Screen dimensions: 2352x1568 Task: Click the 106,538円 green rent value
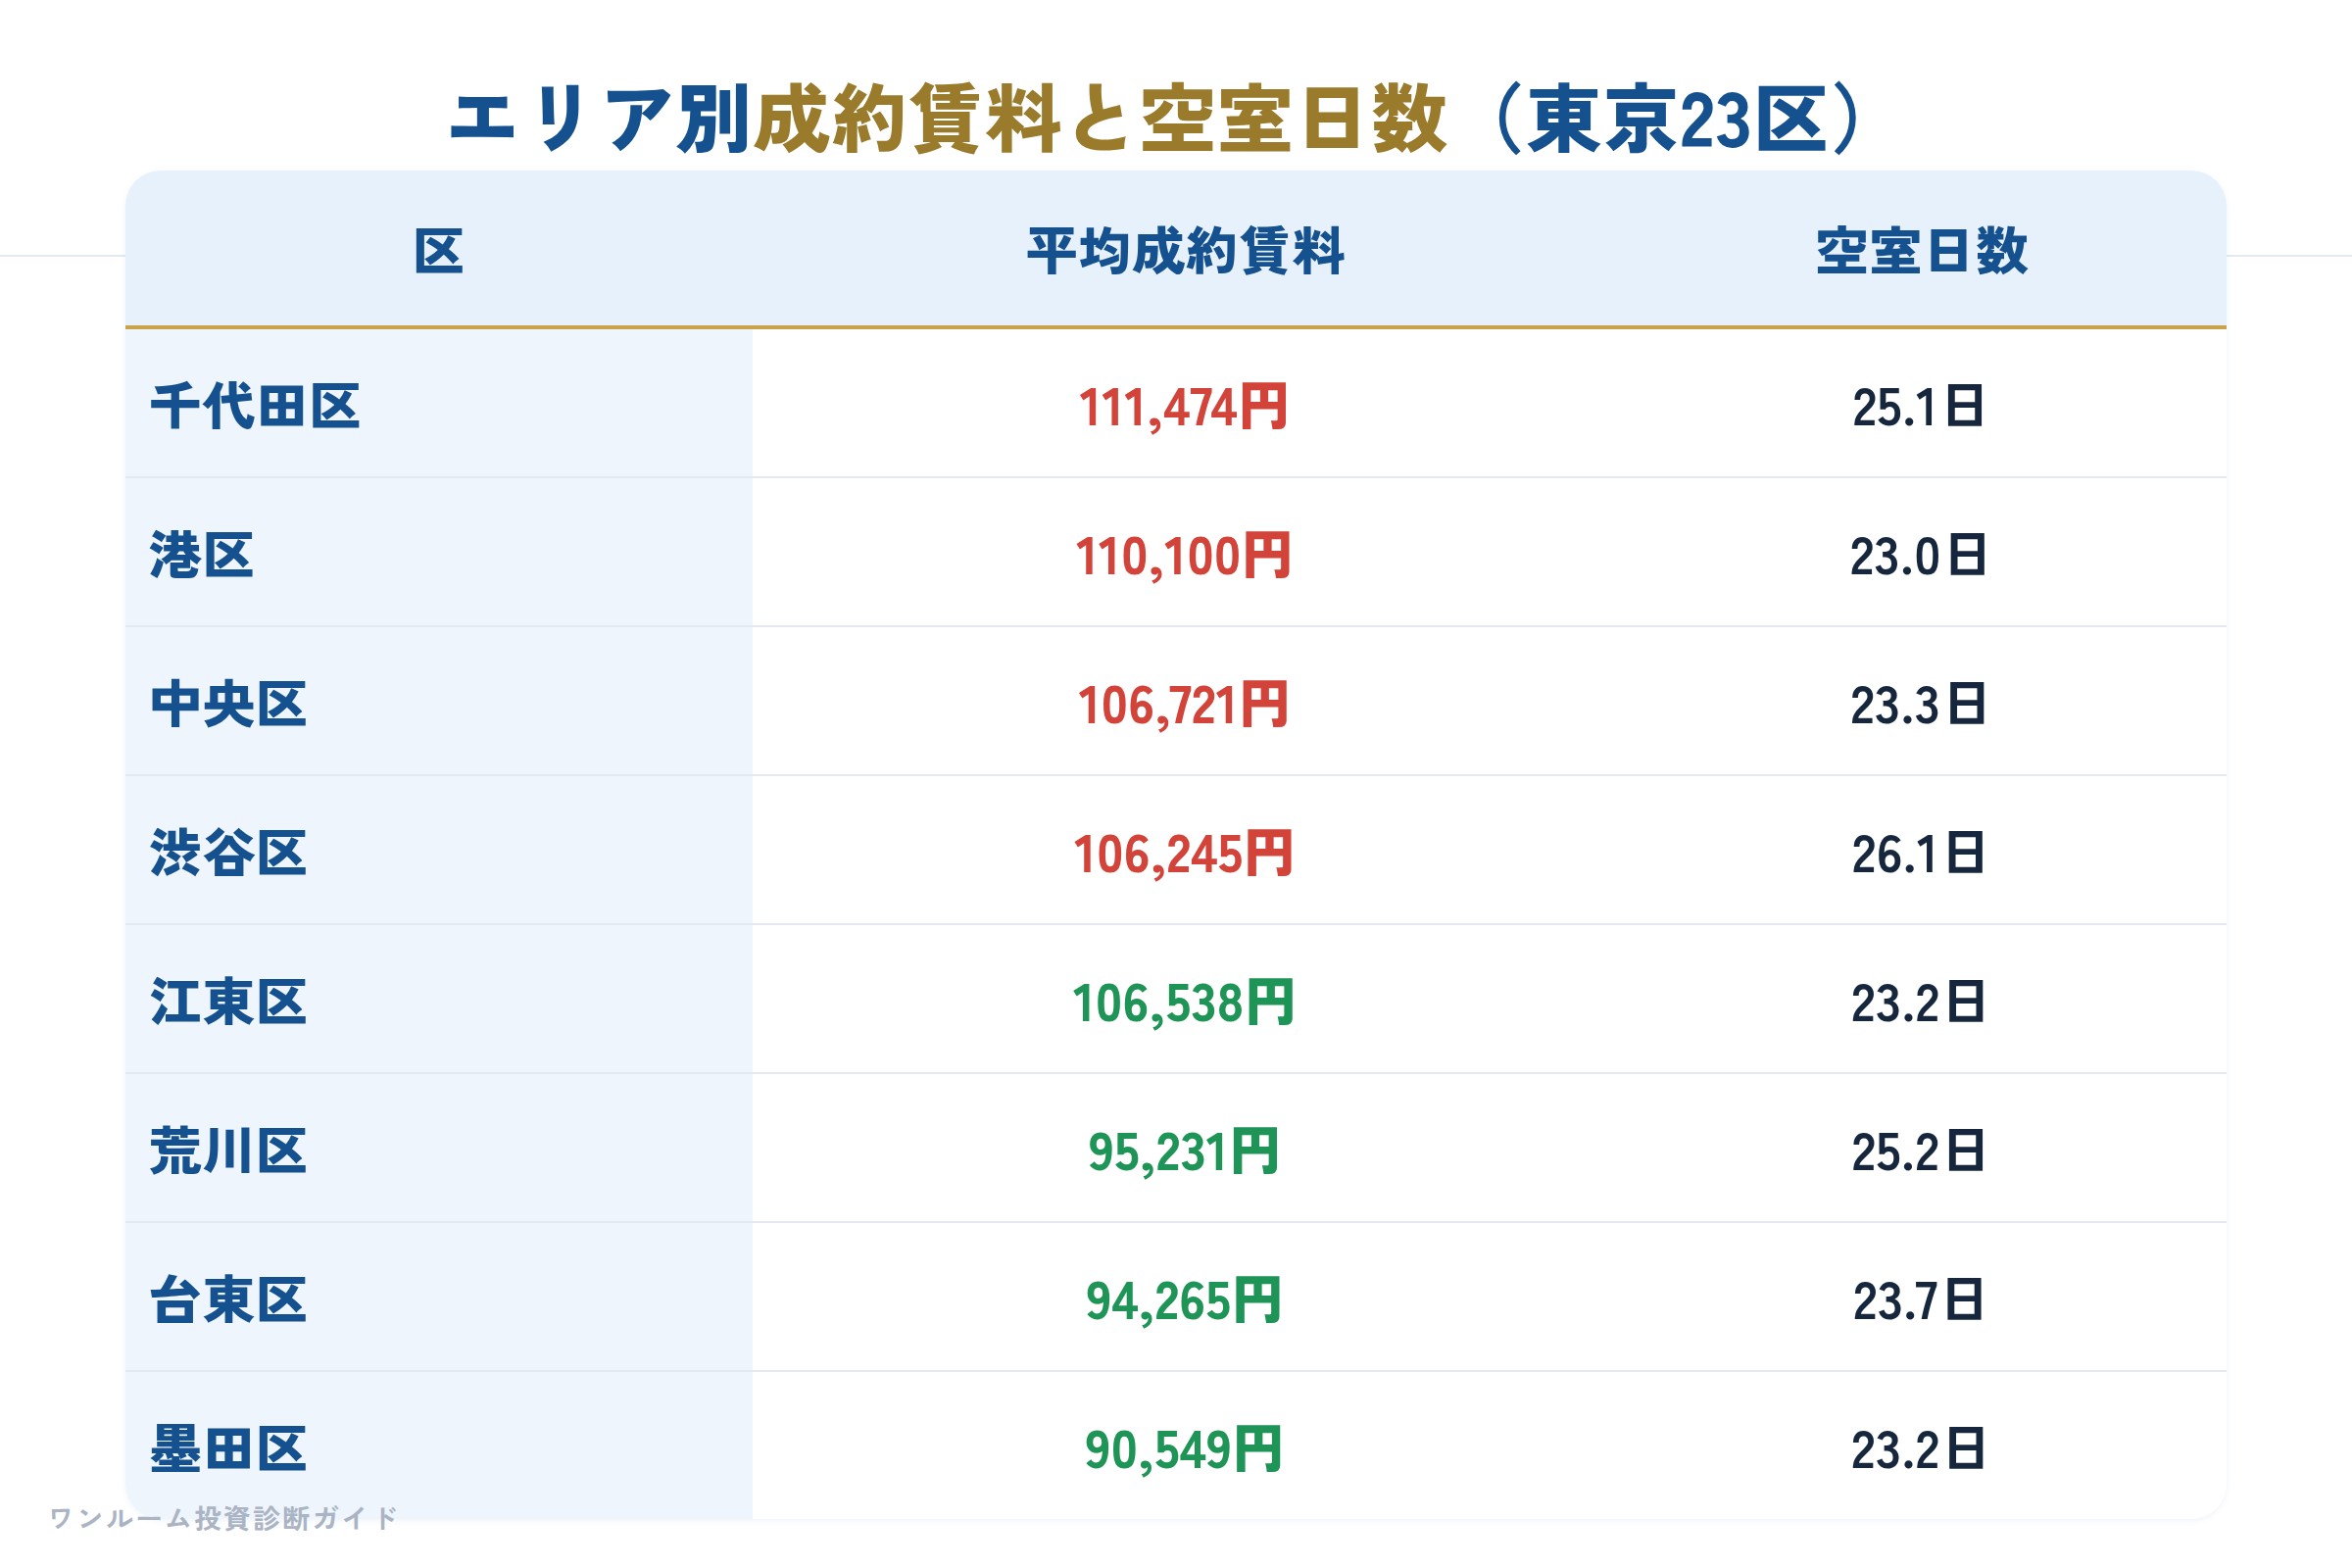1183,1004
